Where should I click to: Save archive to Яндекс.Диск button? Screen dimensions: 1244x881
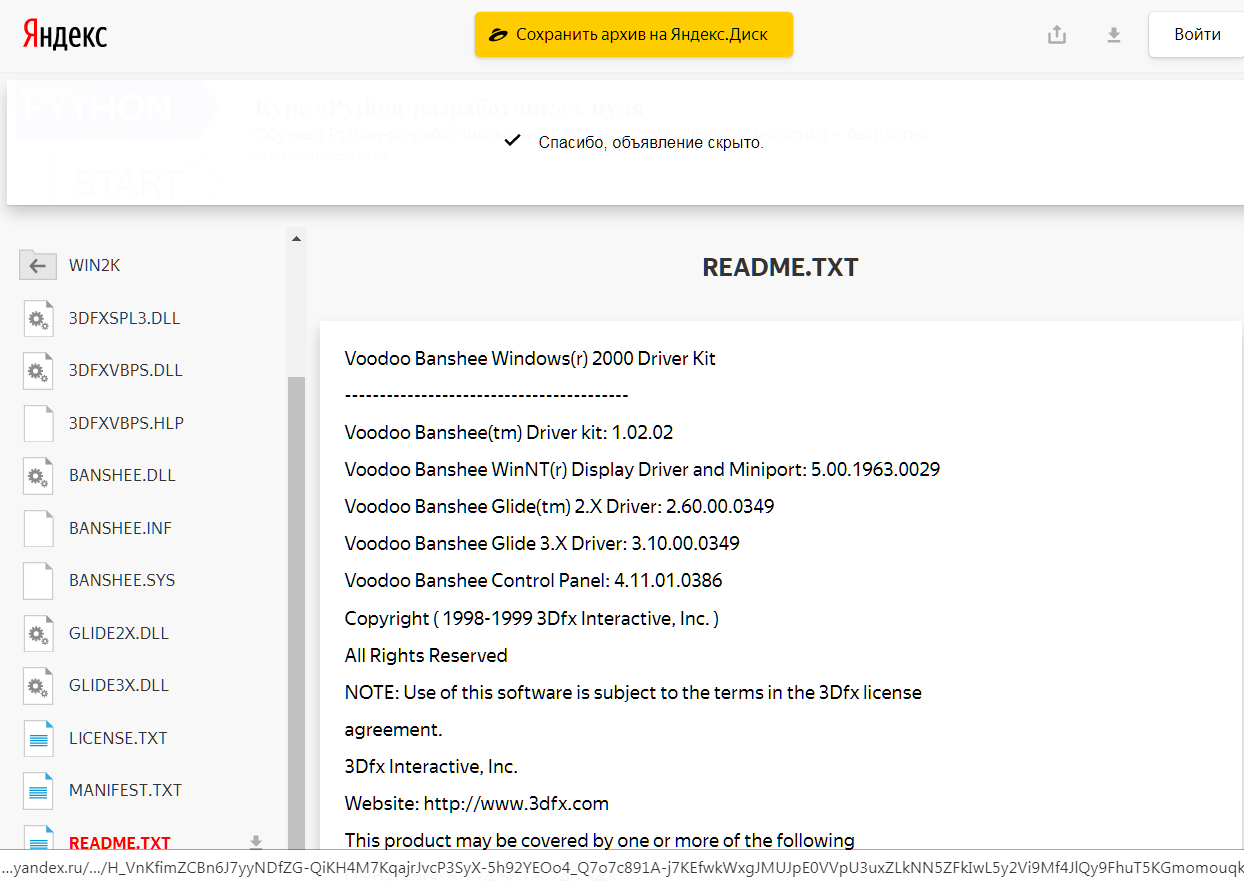pos(634,34)
